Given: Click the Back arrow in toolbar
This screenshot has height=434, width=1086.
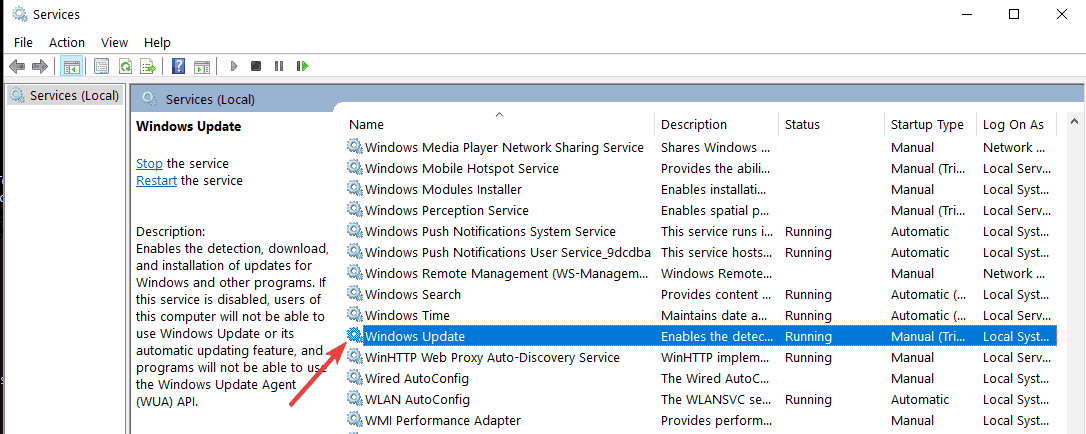Looking at the screenshot, I should pos(17,66).
